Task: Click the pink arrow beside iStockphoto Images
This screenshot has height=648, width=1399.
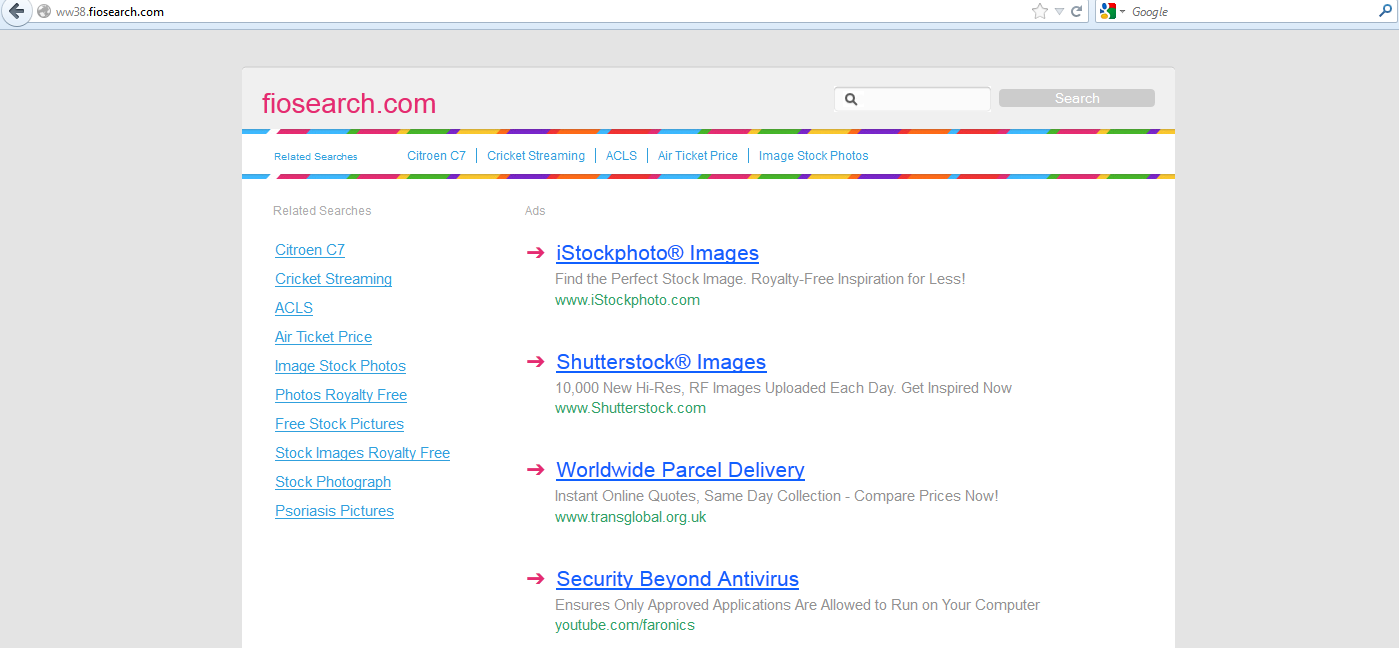Action: point(535,253)
